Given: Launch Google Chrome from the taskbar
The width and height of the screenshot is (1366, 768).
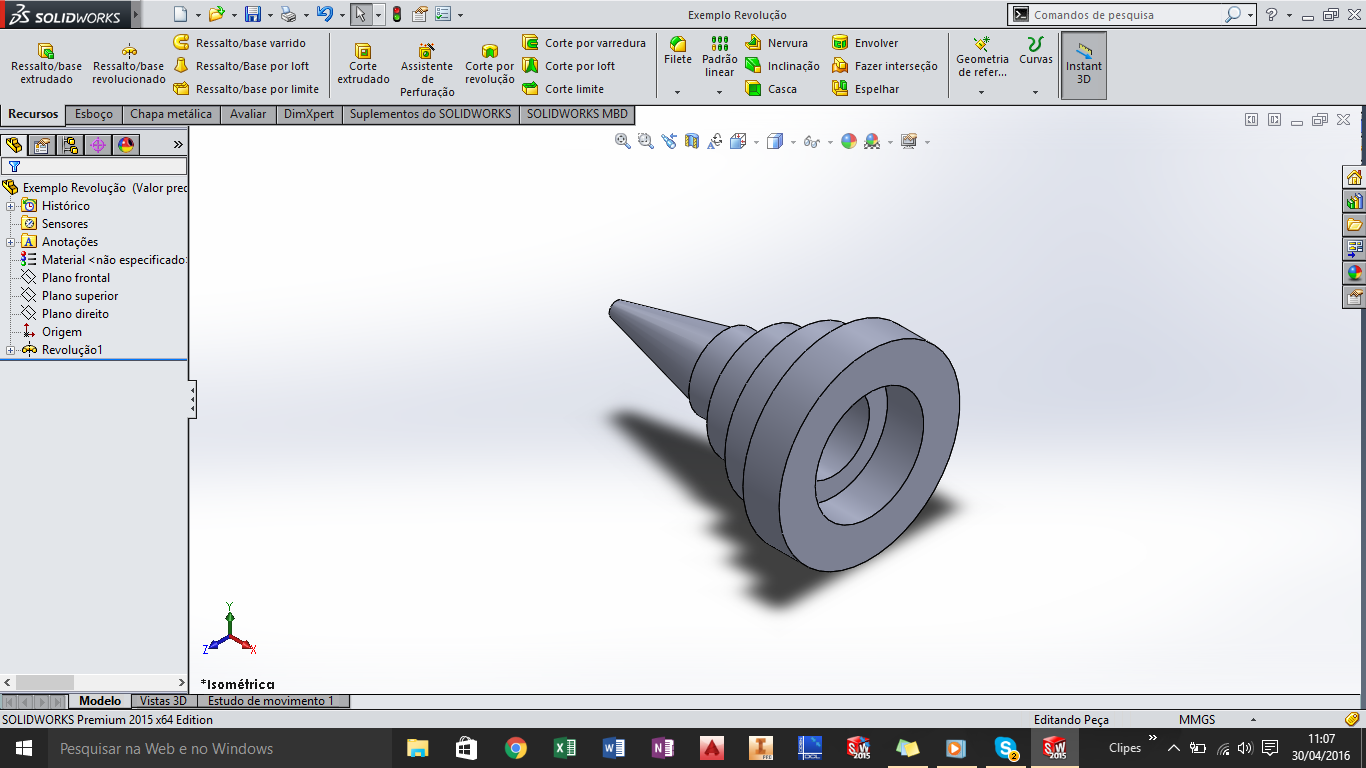Looking at the screenshot, I should pos(515,748).
